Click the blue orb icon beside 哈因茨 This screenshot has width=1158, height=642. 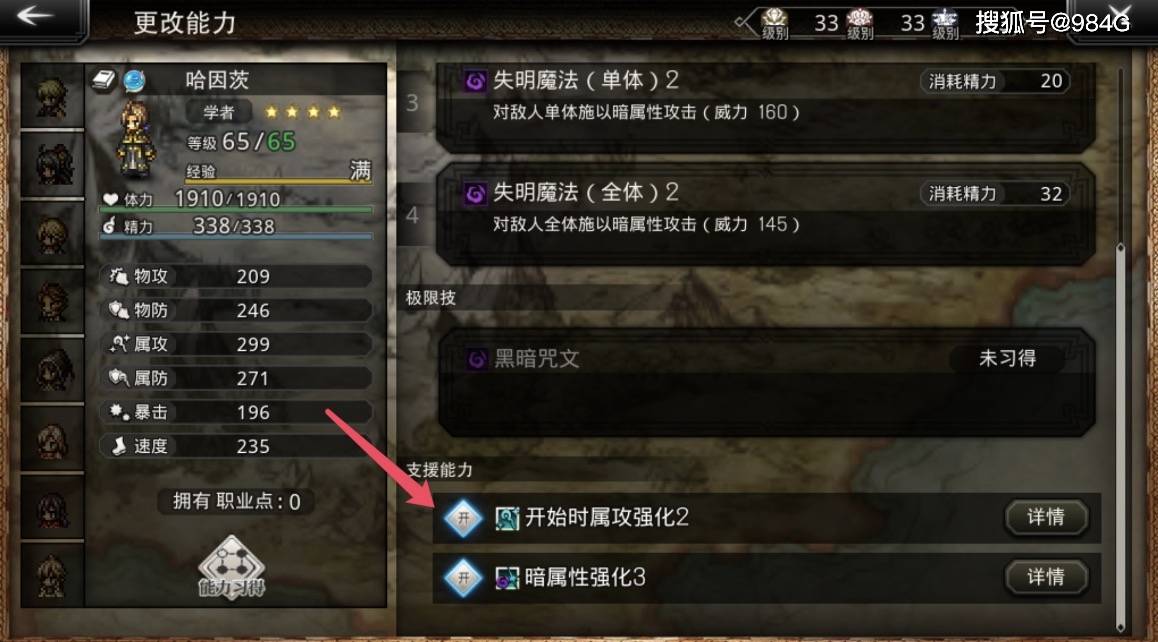coord(134,80)
